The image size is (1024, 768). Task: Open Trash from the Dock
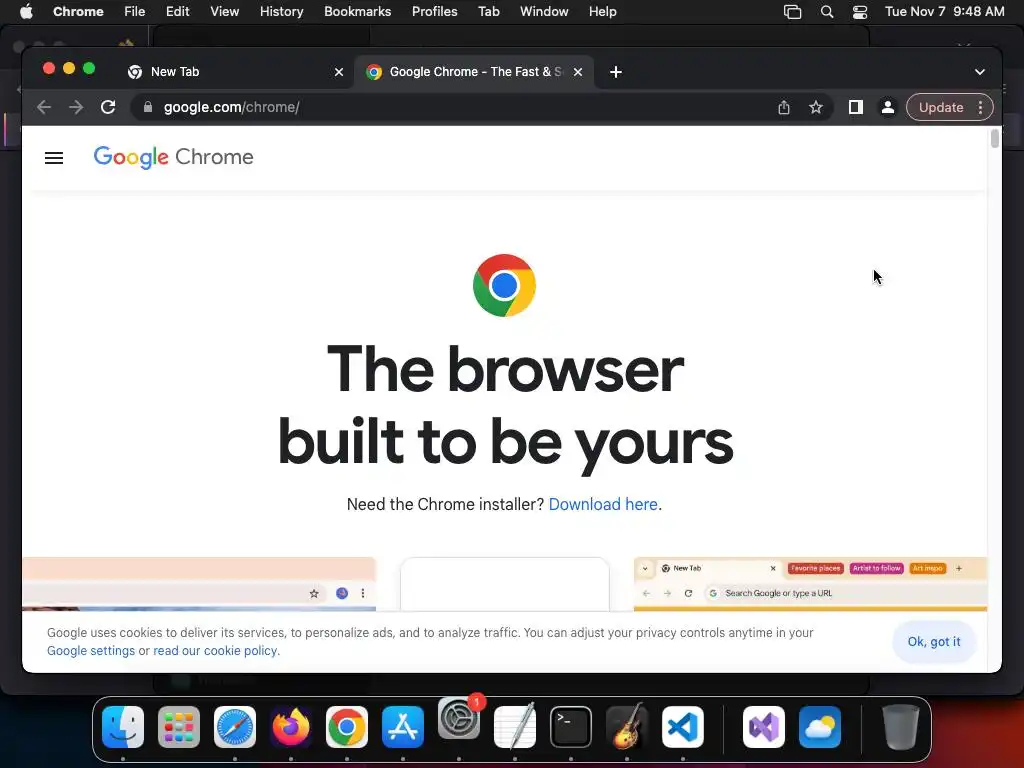point(901,727)
